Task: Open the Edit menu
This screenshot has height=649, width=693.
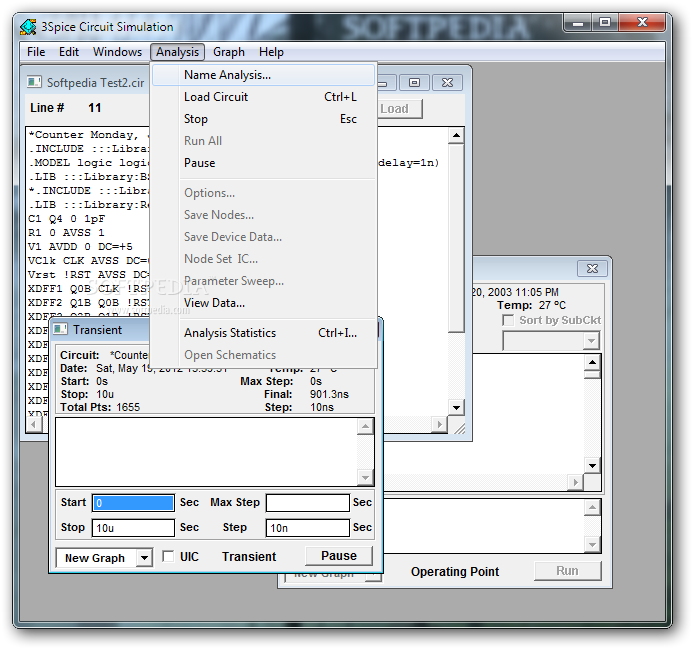Action: (x=69, y=52)
